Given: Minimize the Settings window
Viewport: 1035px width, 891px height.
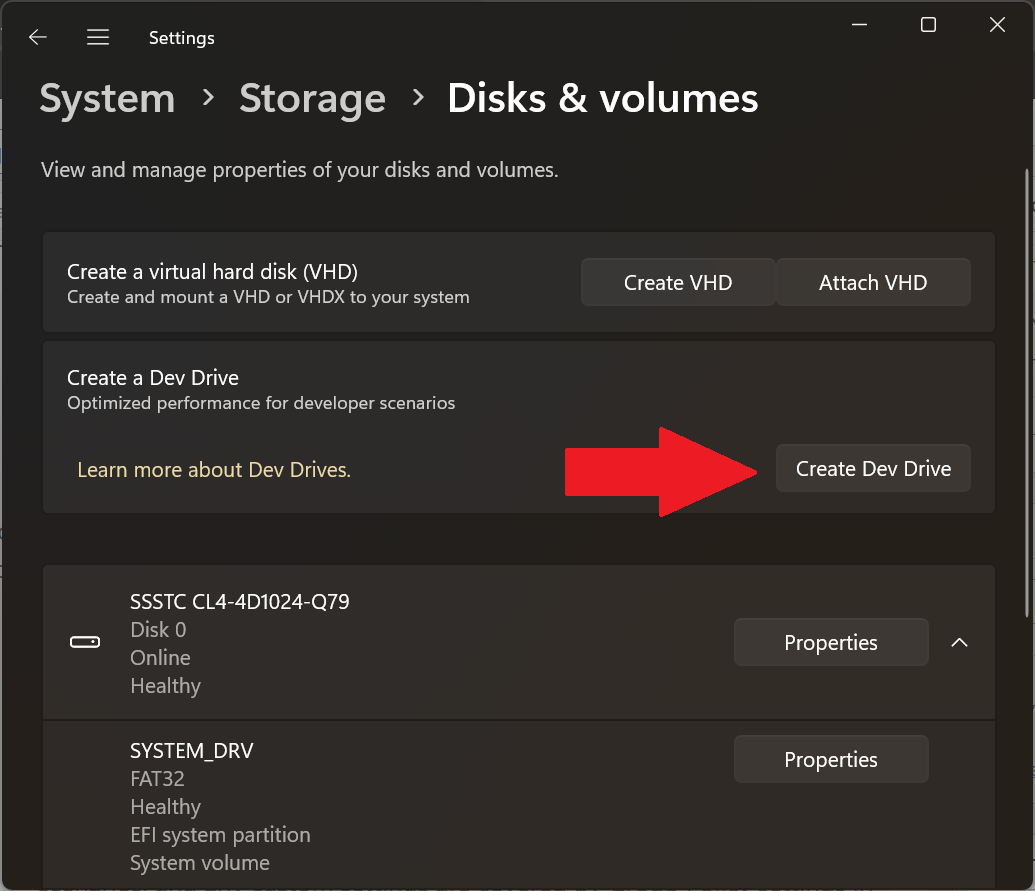Looking at the screenshot, I should (x=859, y=25).
